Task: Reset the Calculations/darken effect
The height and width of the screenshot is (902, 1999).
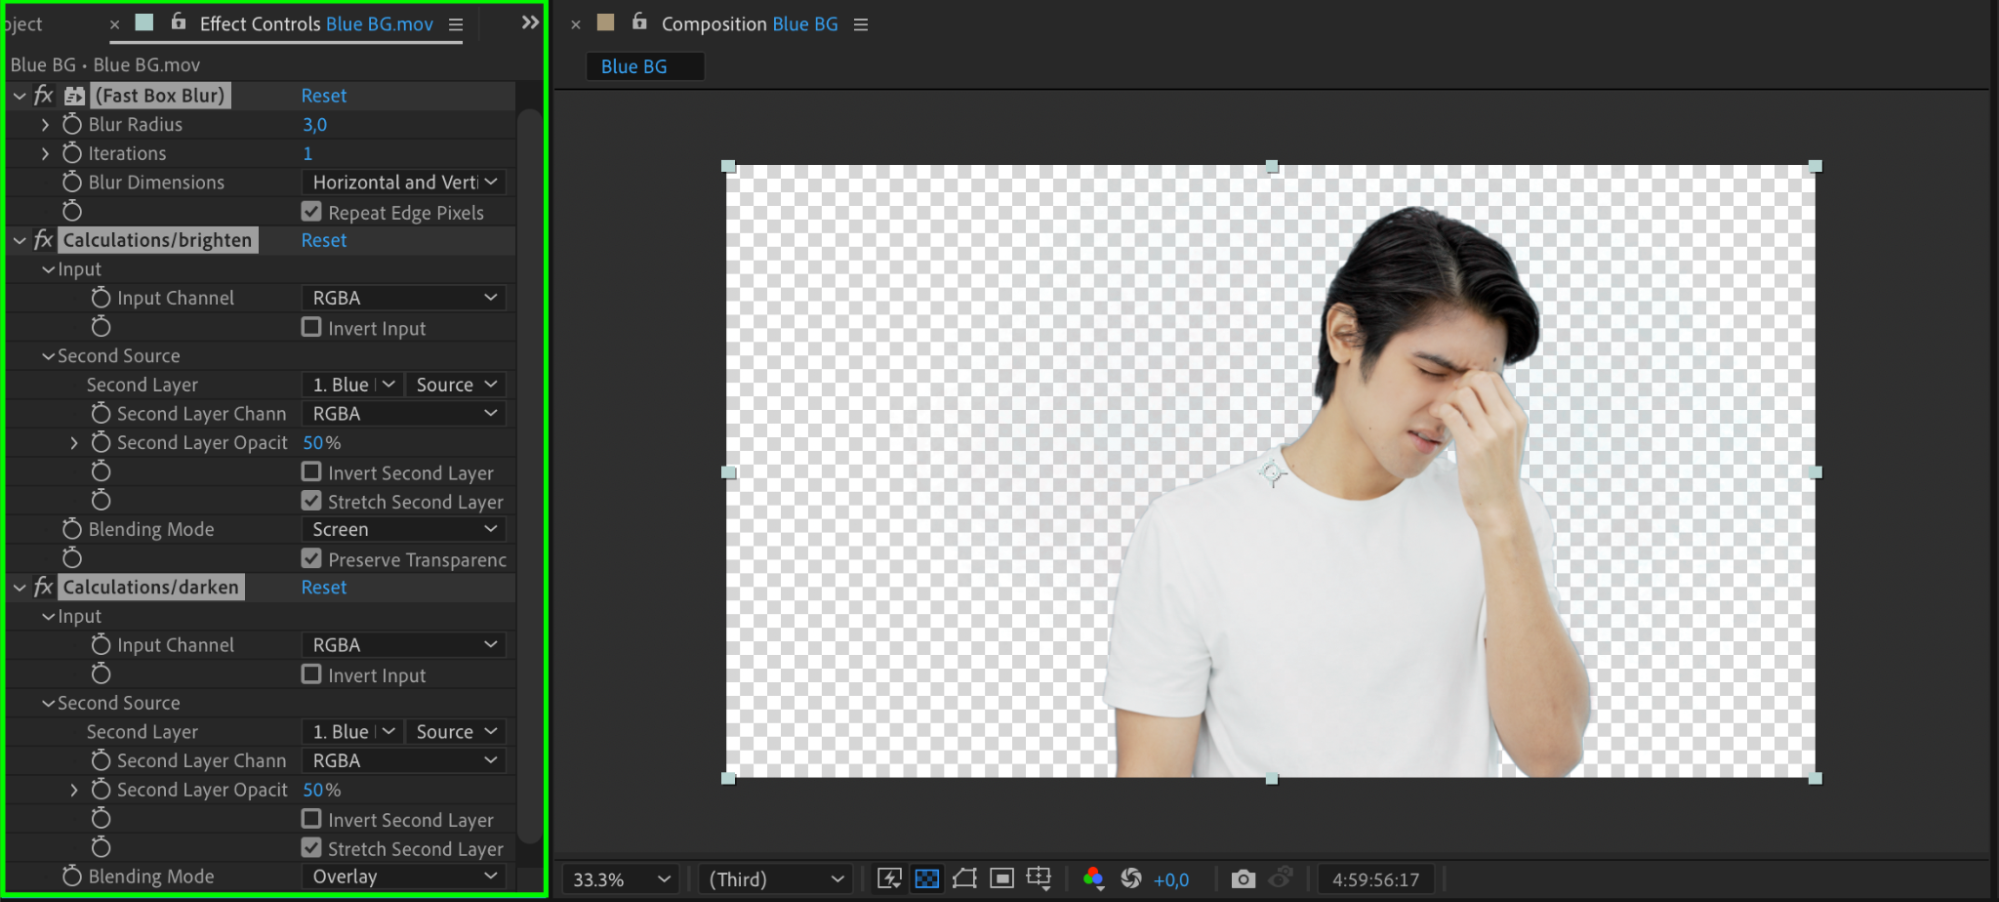Action: pyautogui.click(x=324, y=588)
